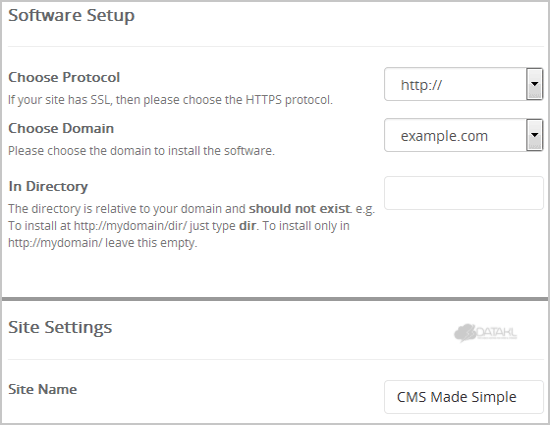Click the domain install hint text
This screenshot has width=550, height=425.
point(141,151)
